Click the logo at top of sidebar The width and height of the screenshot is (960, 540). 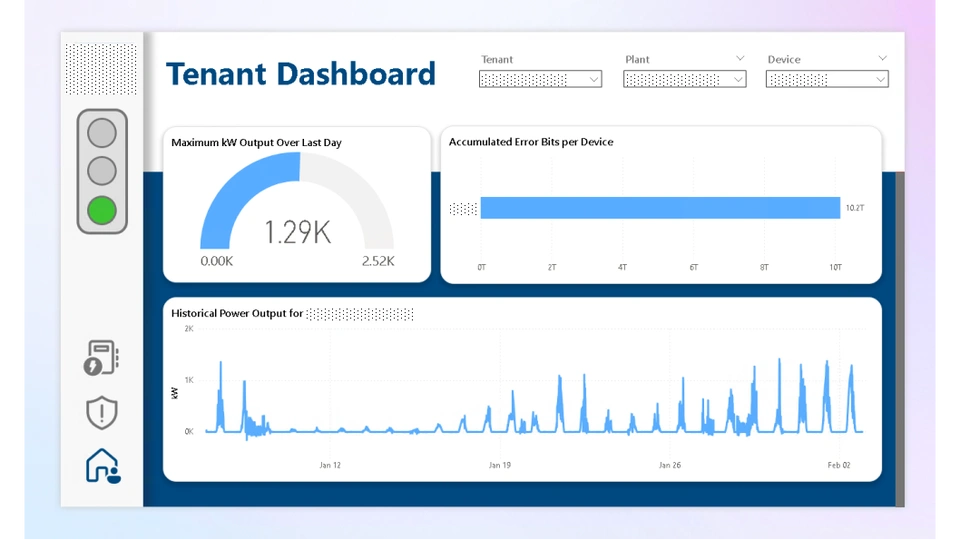101,68
